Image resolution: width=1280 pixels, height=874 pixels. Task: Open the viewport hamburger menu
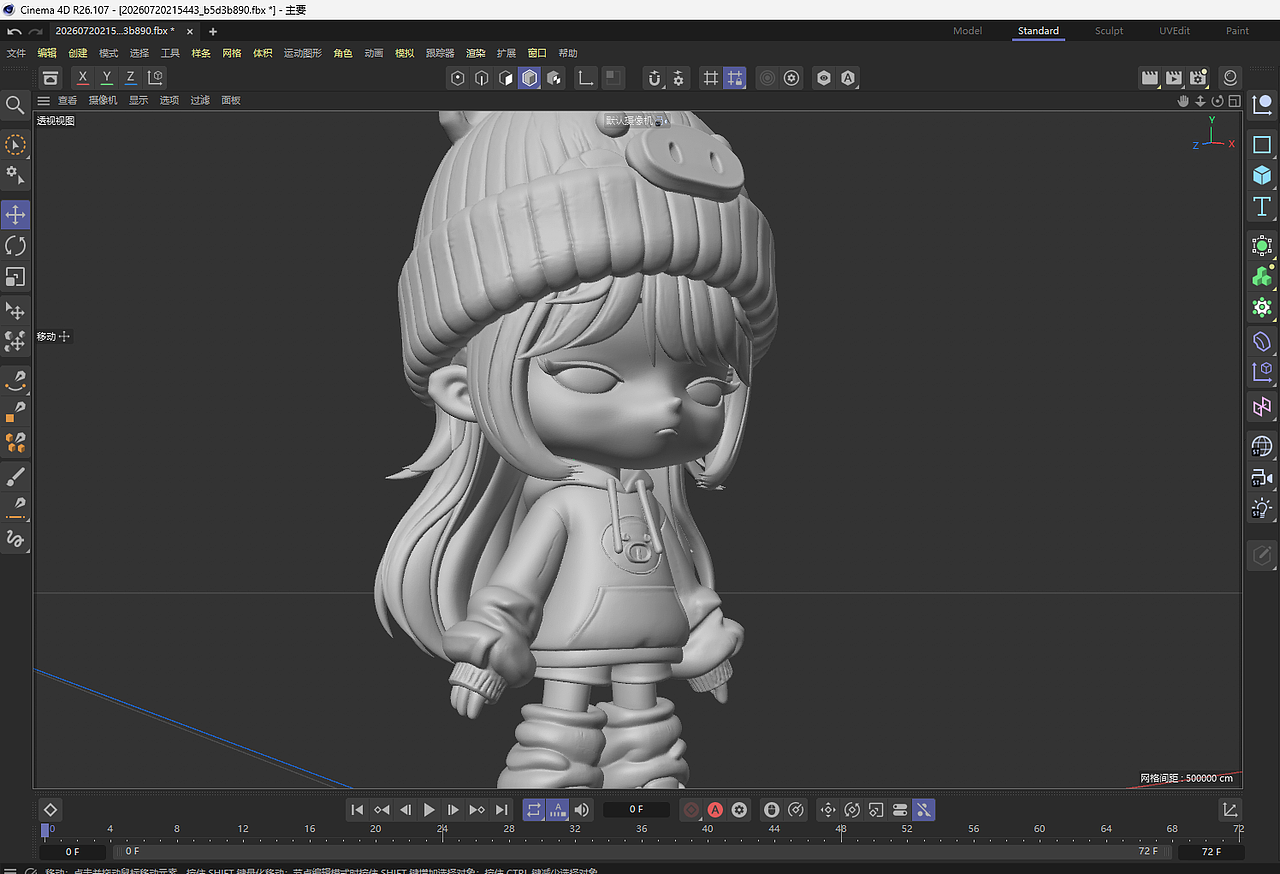click(43, 101)
